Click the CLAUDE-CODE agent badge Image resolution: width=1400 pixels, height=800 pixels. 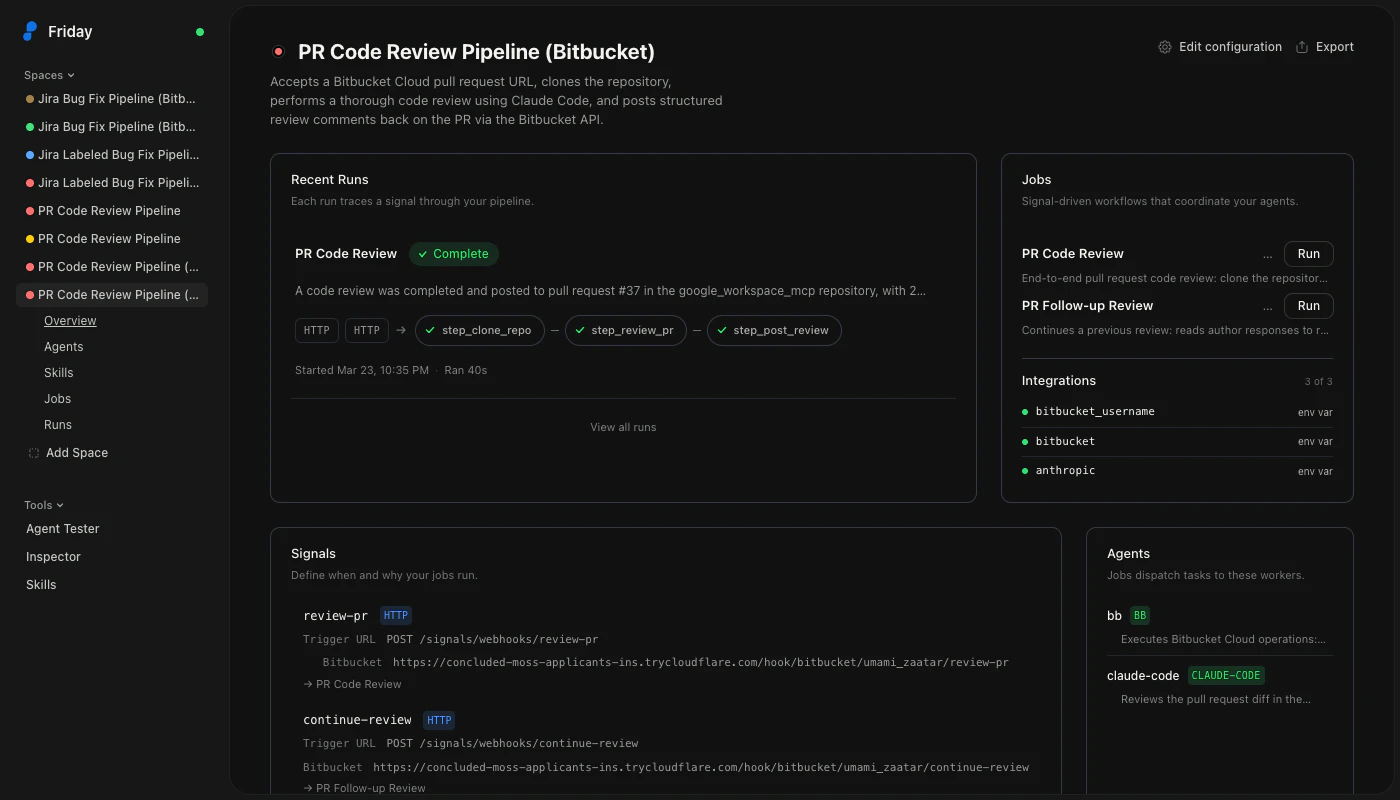click(x=1226, y=676)
